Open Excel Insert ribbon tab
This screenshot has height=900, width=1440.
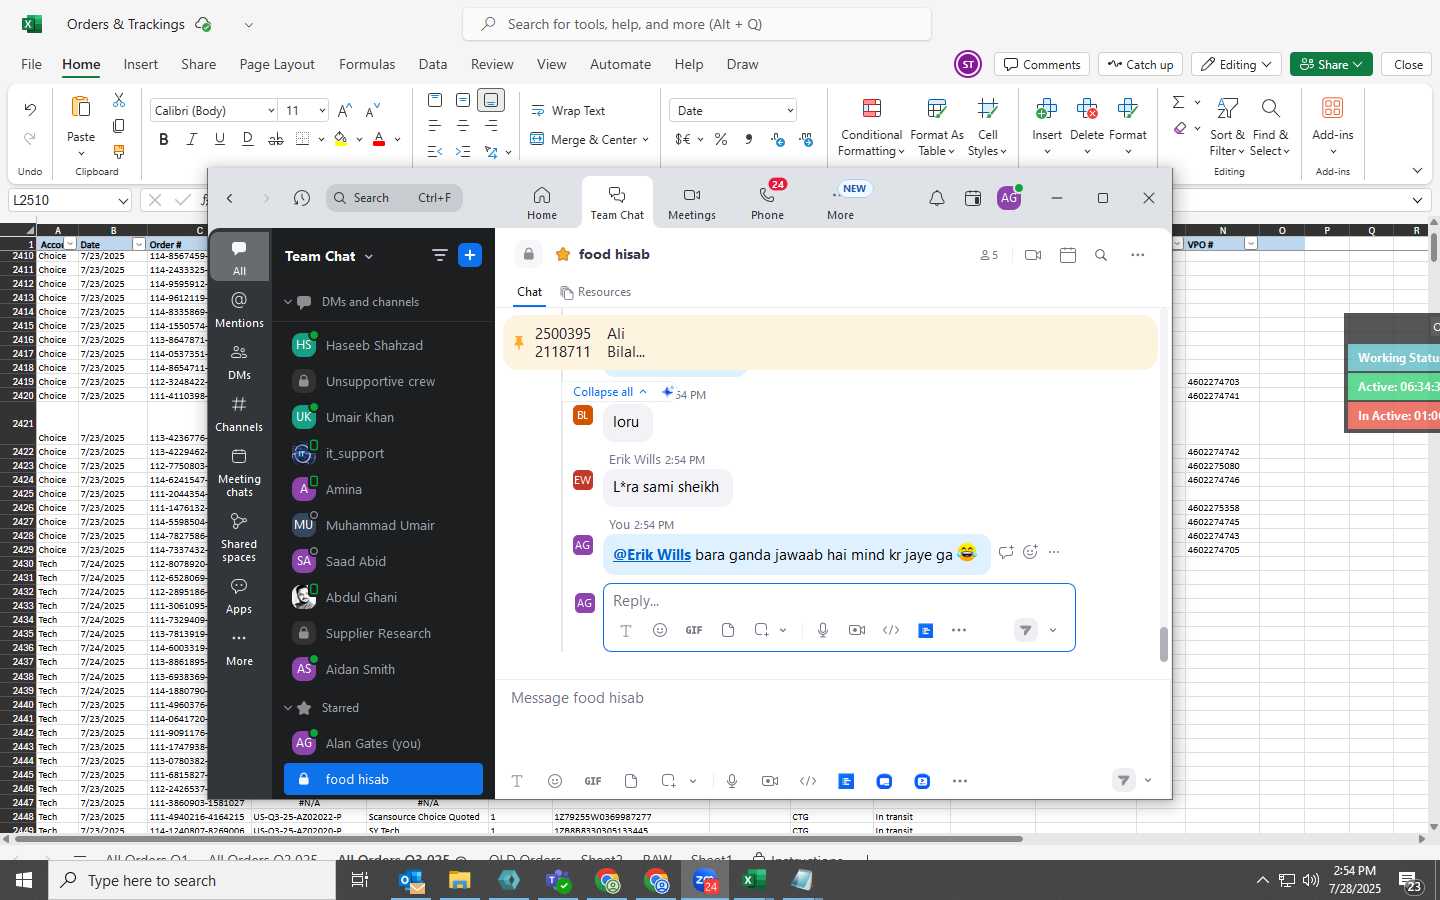[x=140, y=64]
